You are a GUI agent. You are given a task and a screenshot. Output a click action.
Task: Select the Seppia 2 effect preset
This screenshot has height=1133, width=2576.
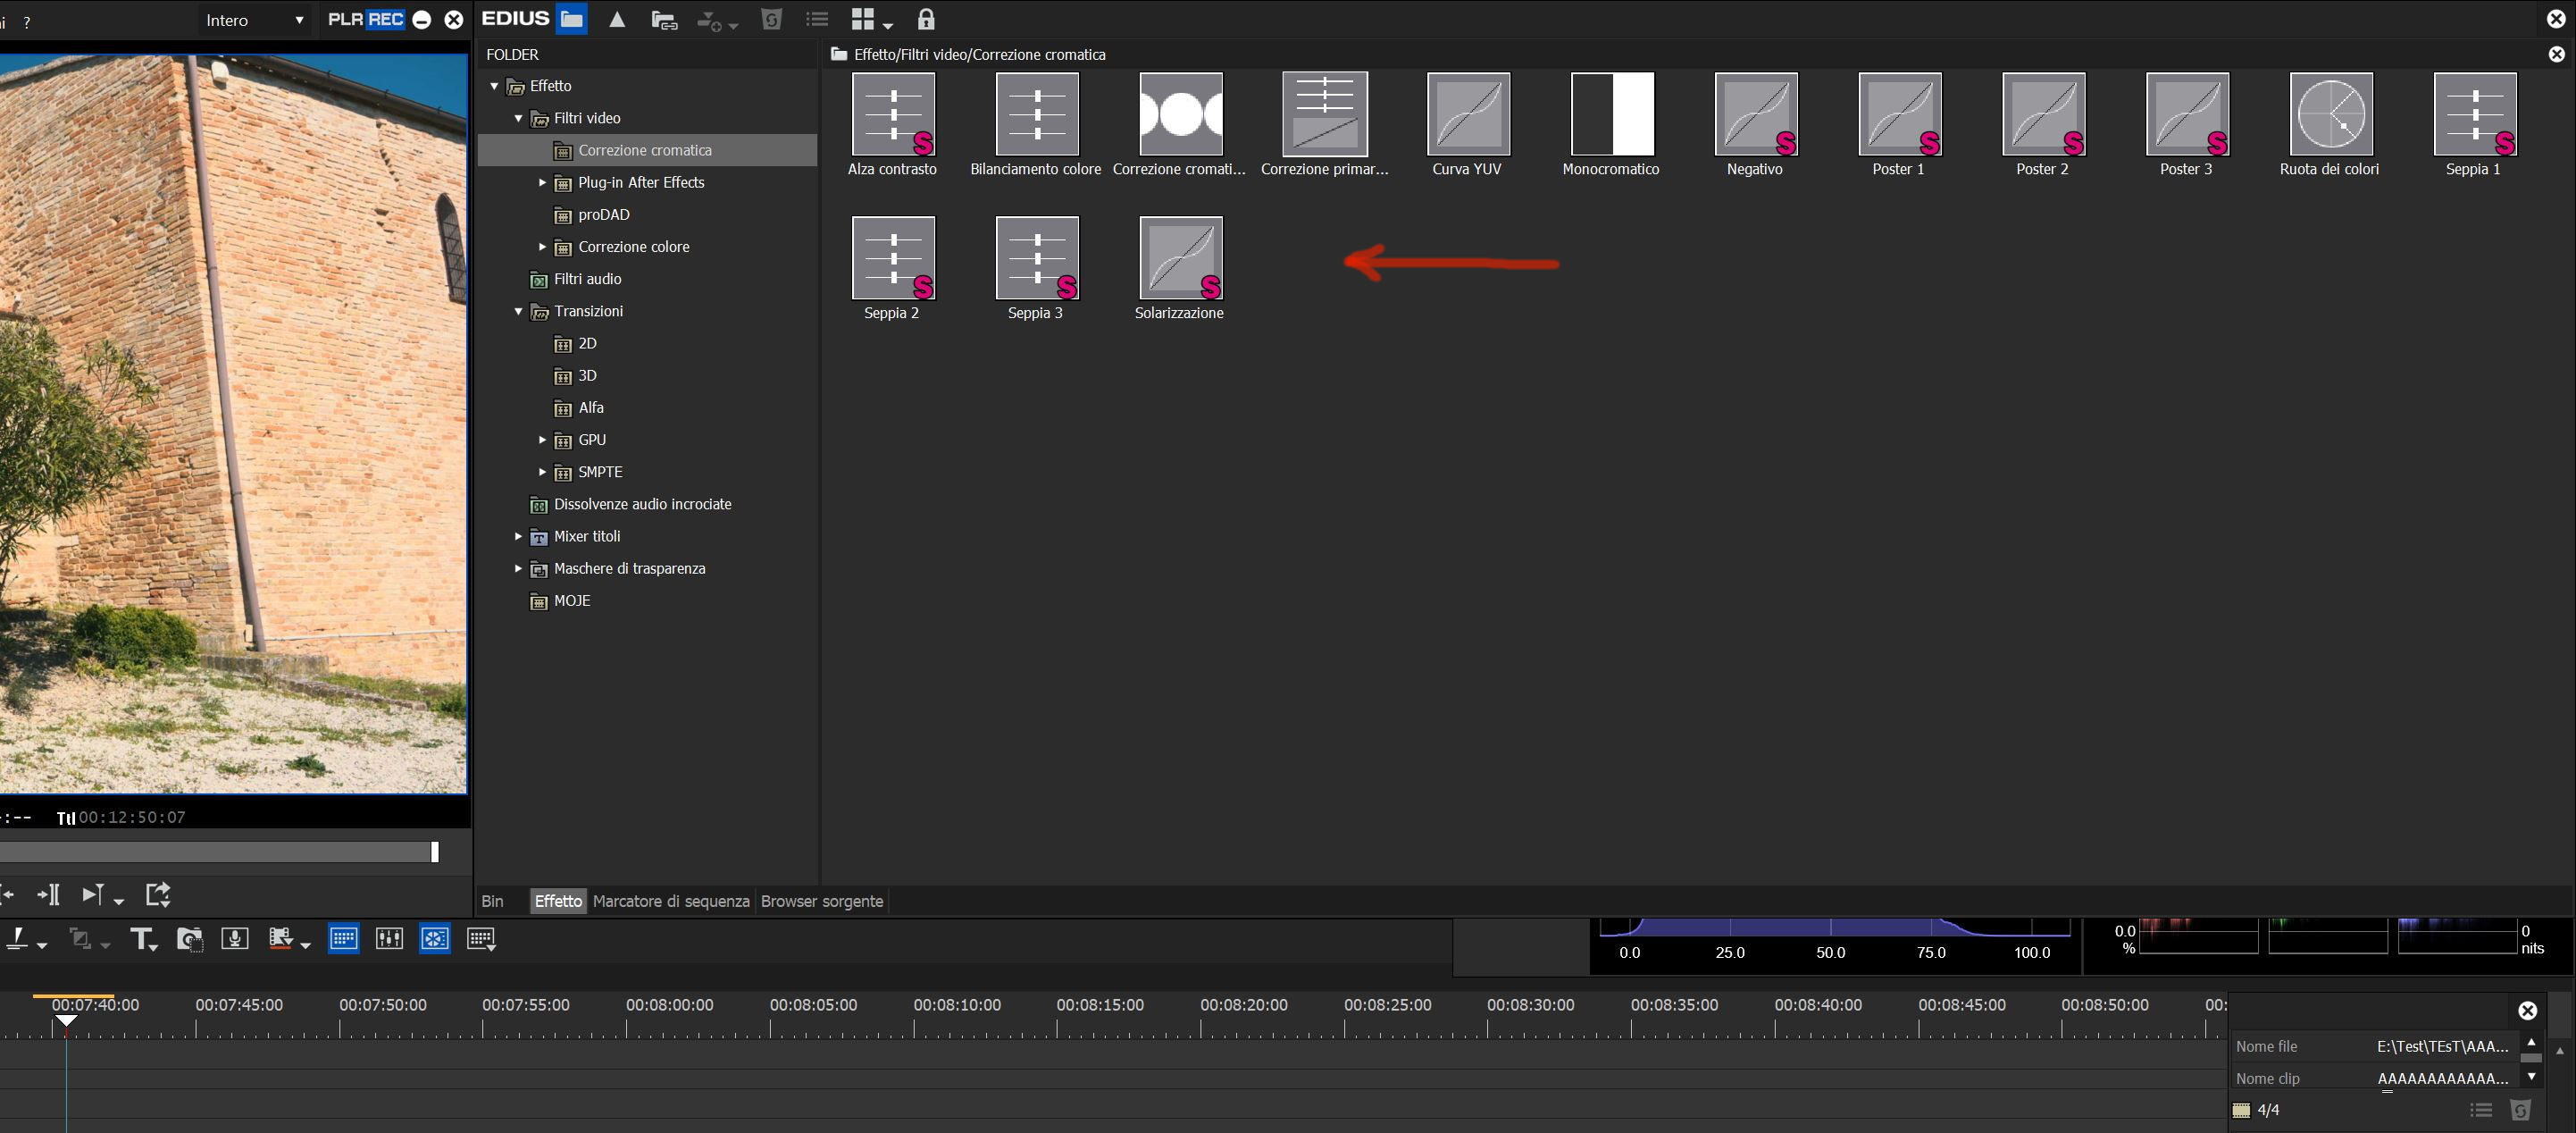[x=893, y=258]
